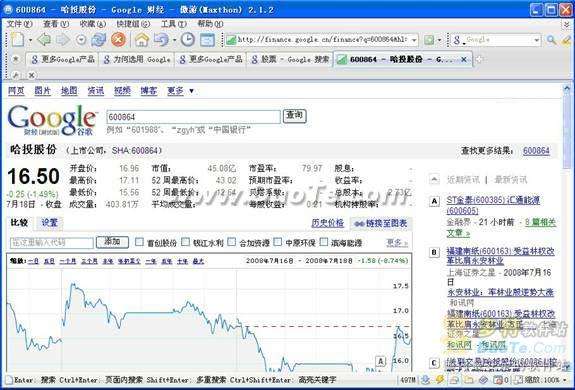This screenshot has height=390, width=575.
Task: Open the 图片 link in Google navigation
Action: pyautogui.click(x=43, y=91)
